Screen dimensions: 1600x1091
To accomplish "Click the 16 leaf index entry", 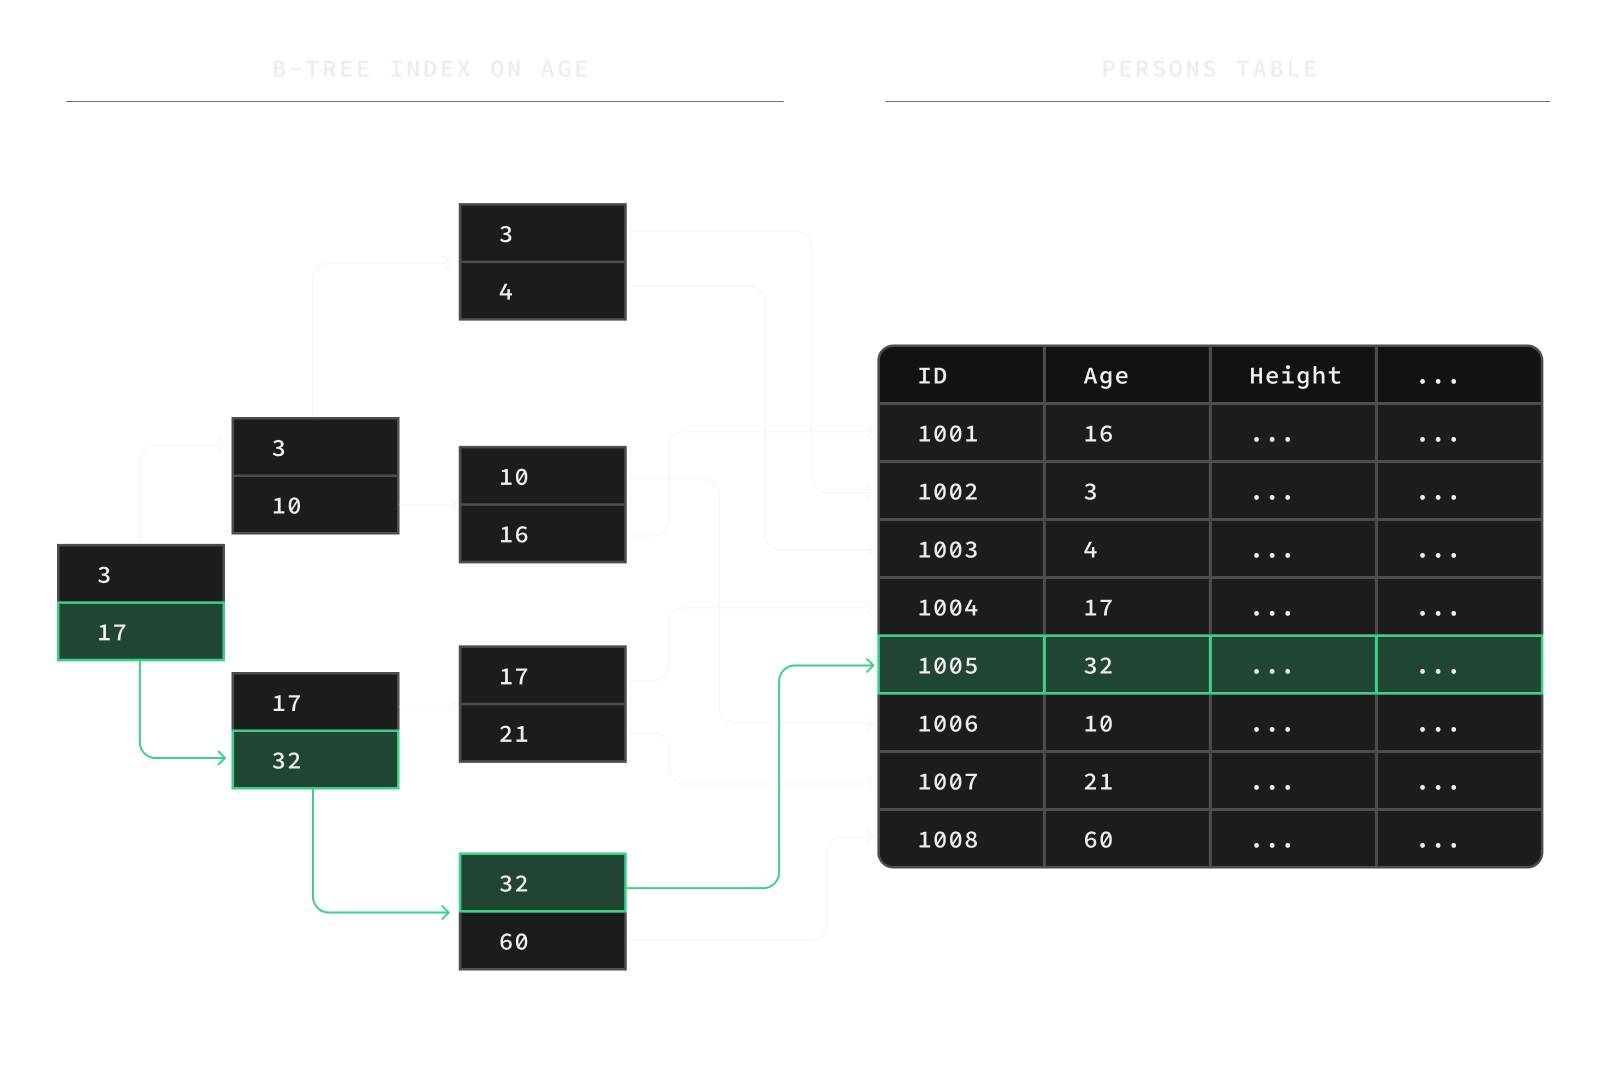I will tap(542, 534).
